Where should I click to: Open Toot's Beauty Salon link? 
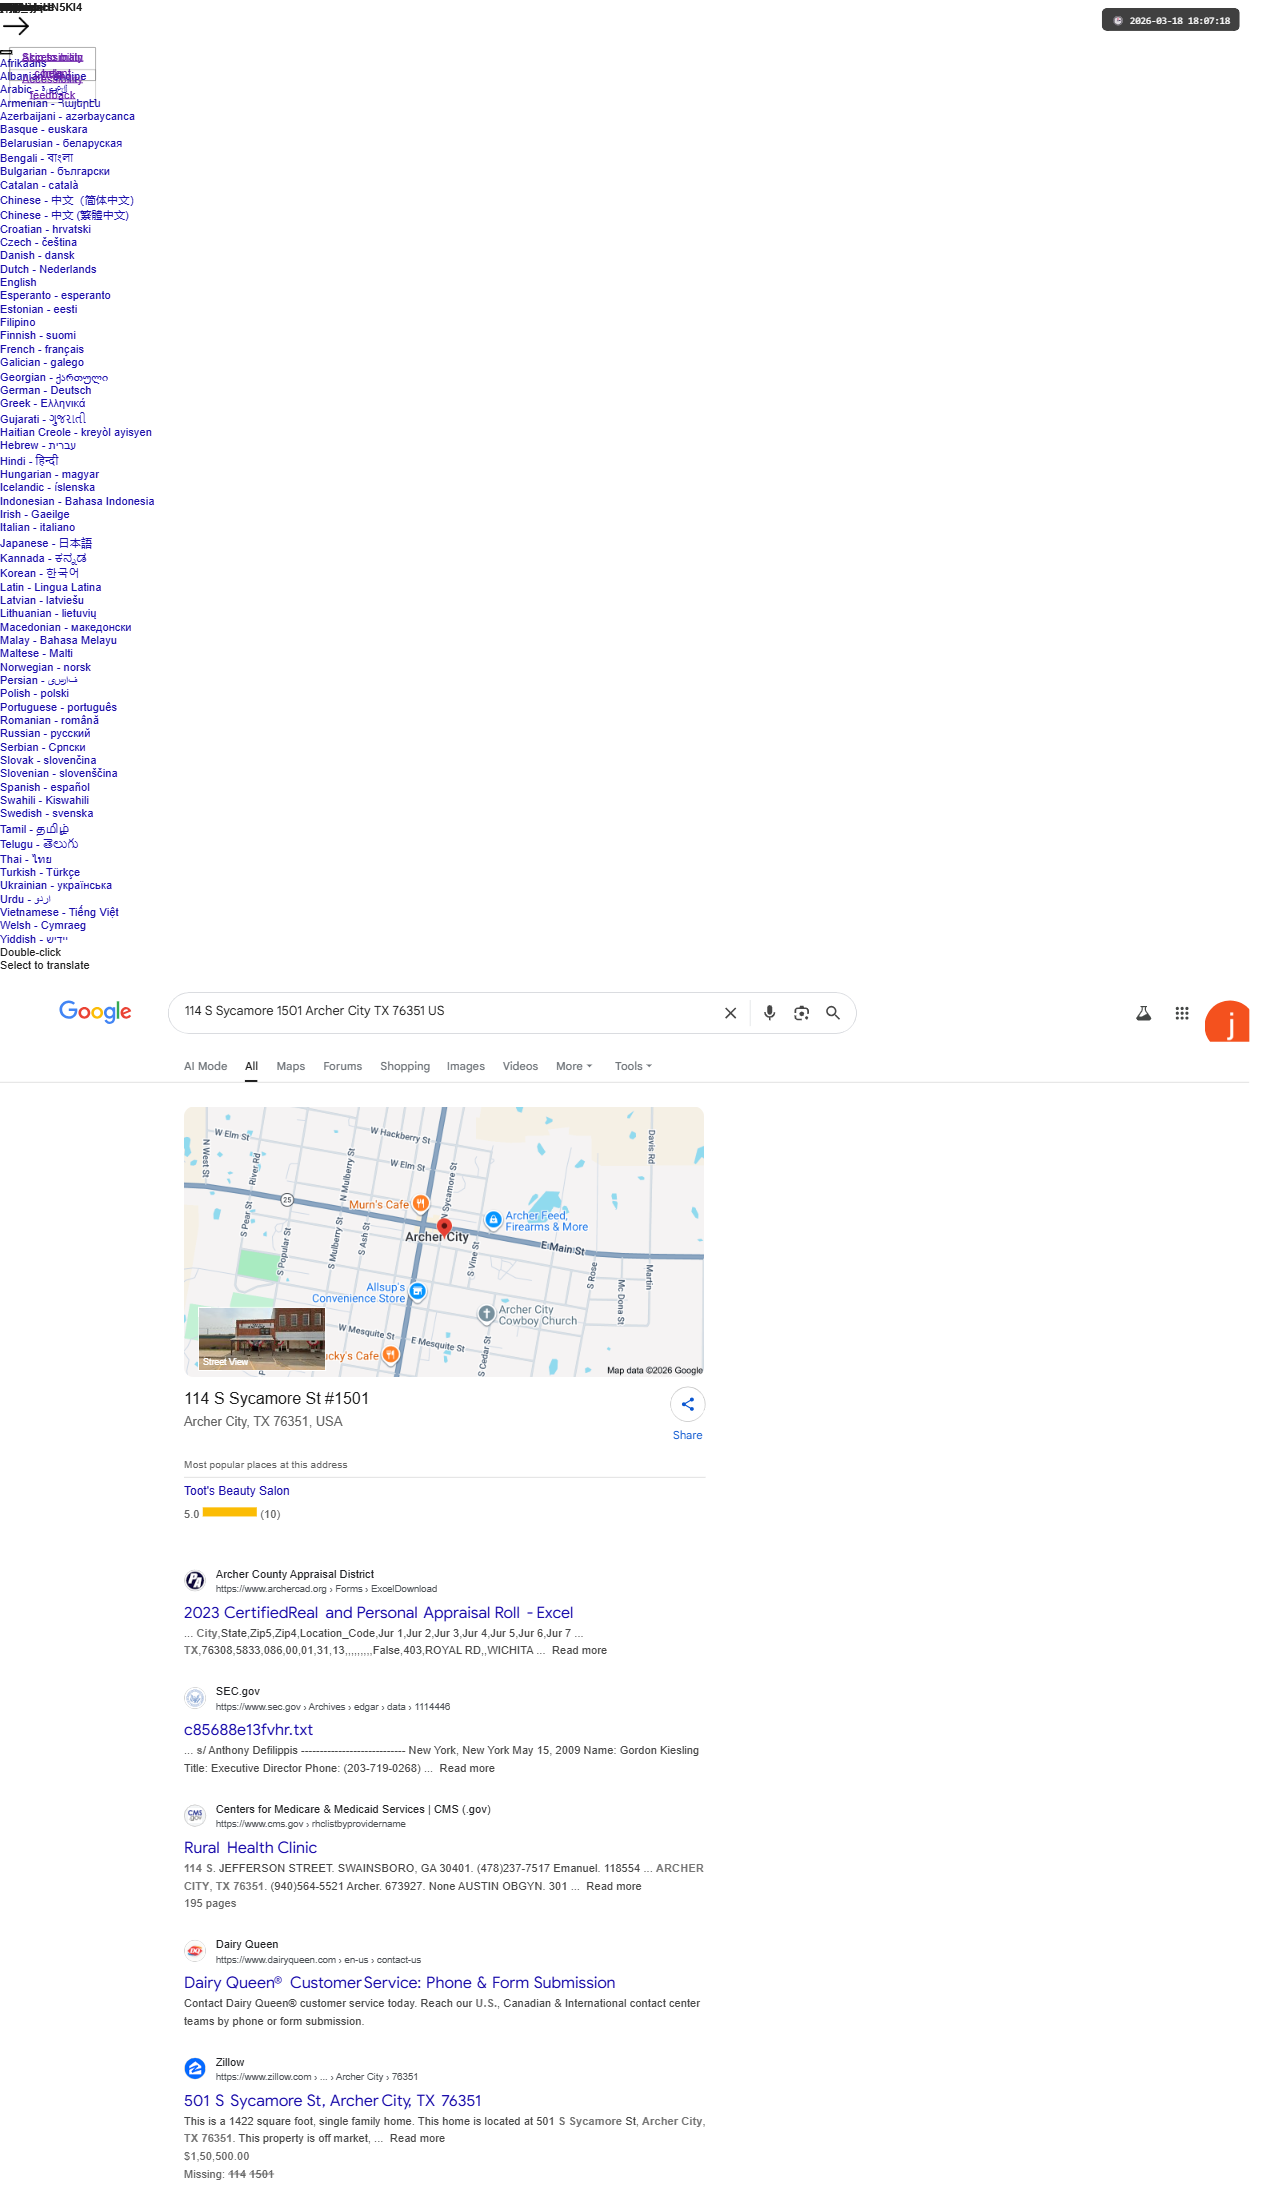[237, 1490]
